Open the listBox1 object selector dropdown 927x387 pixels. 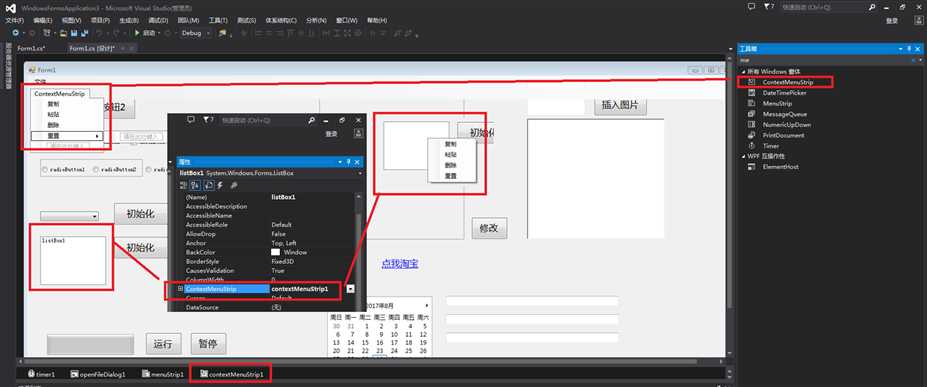click(359, 174)
